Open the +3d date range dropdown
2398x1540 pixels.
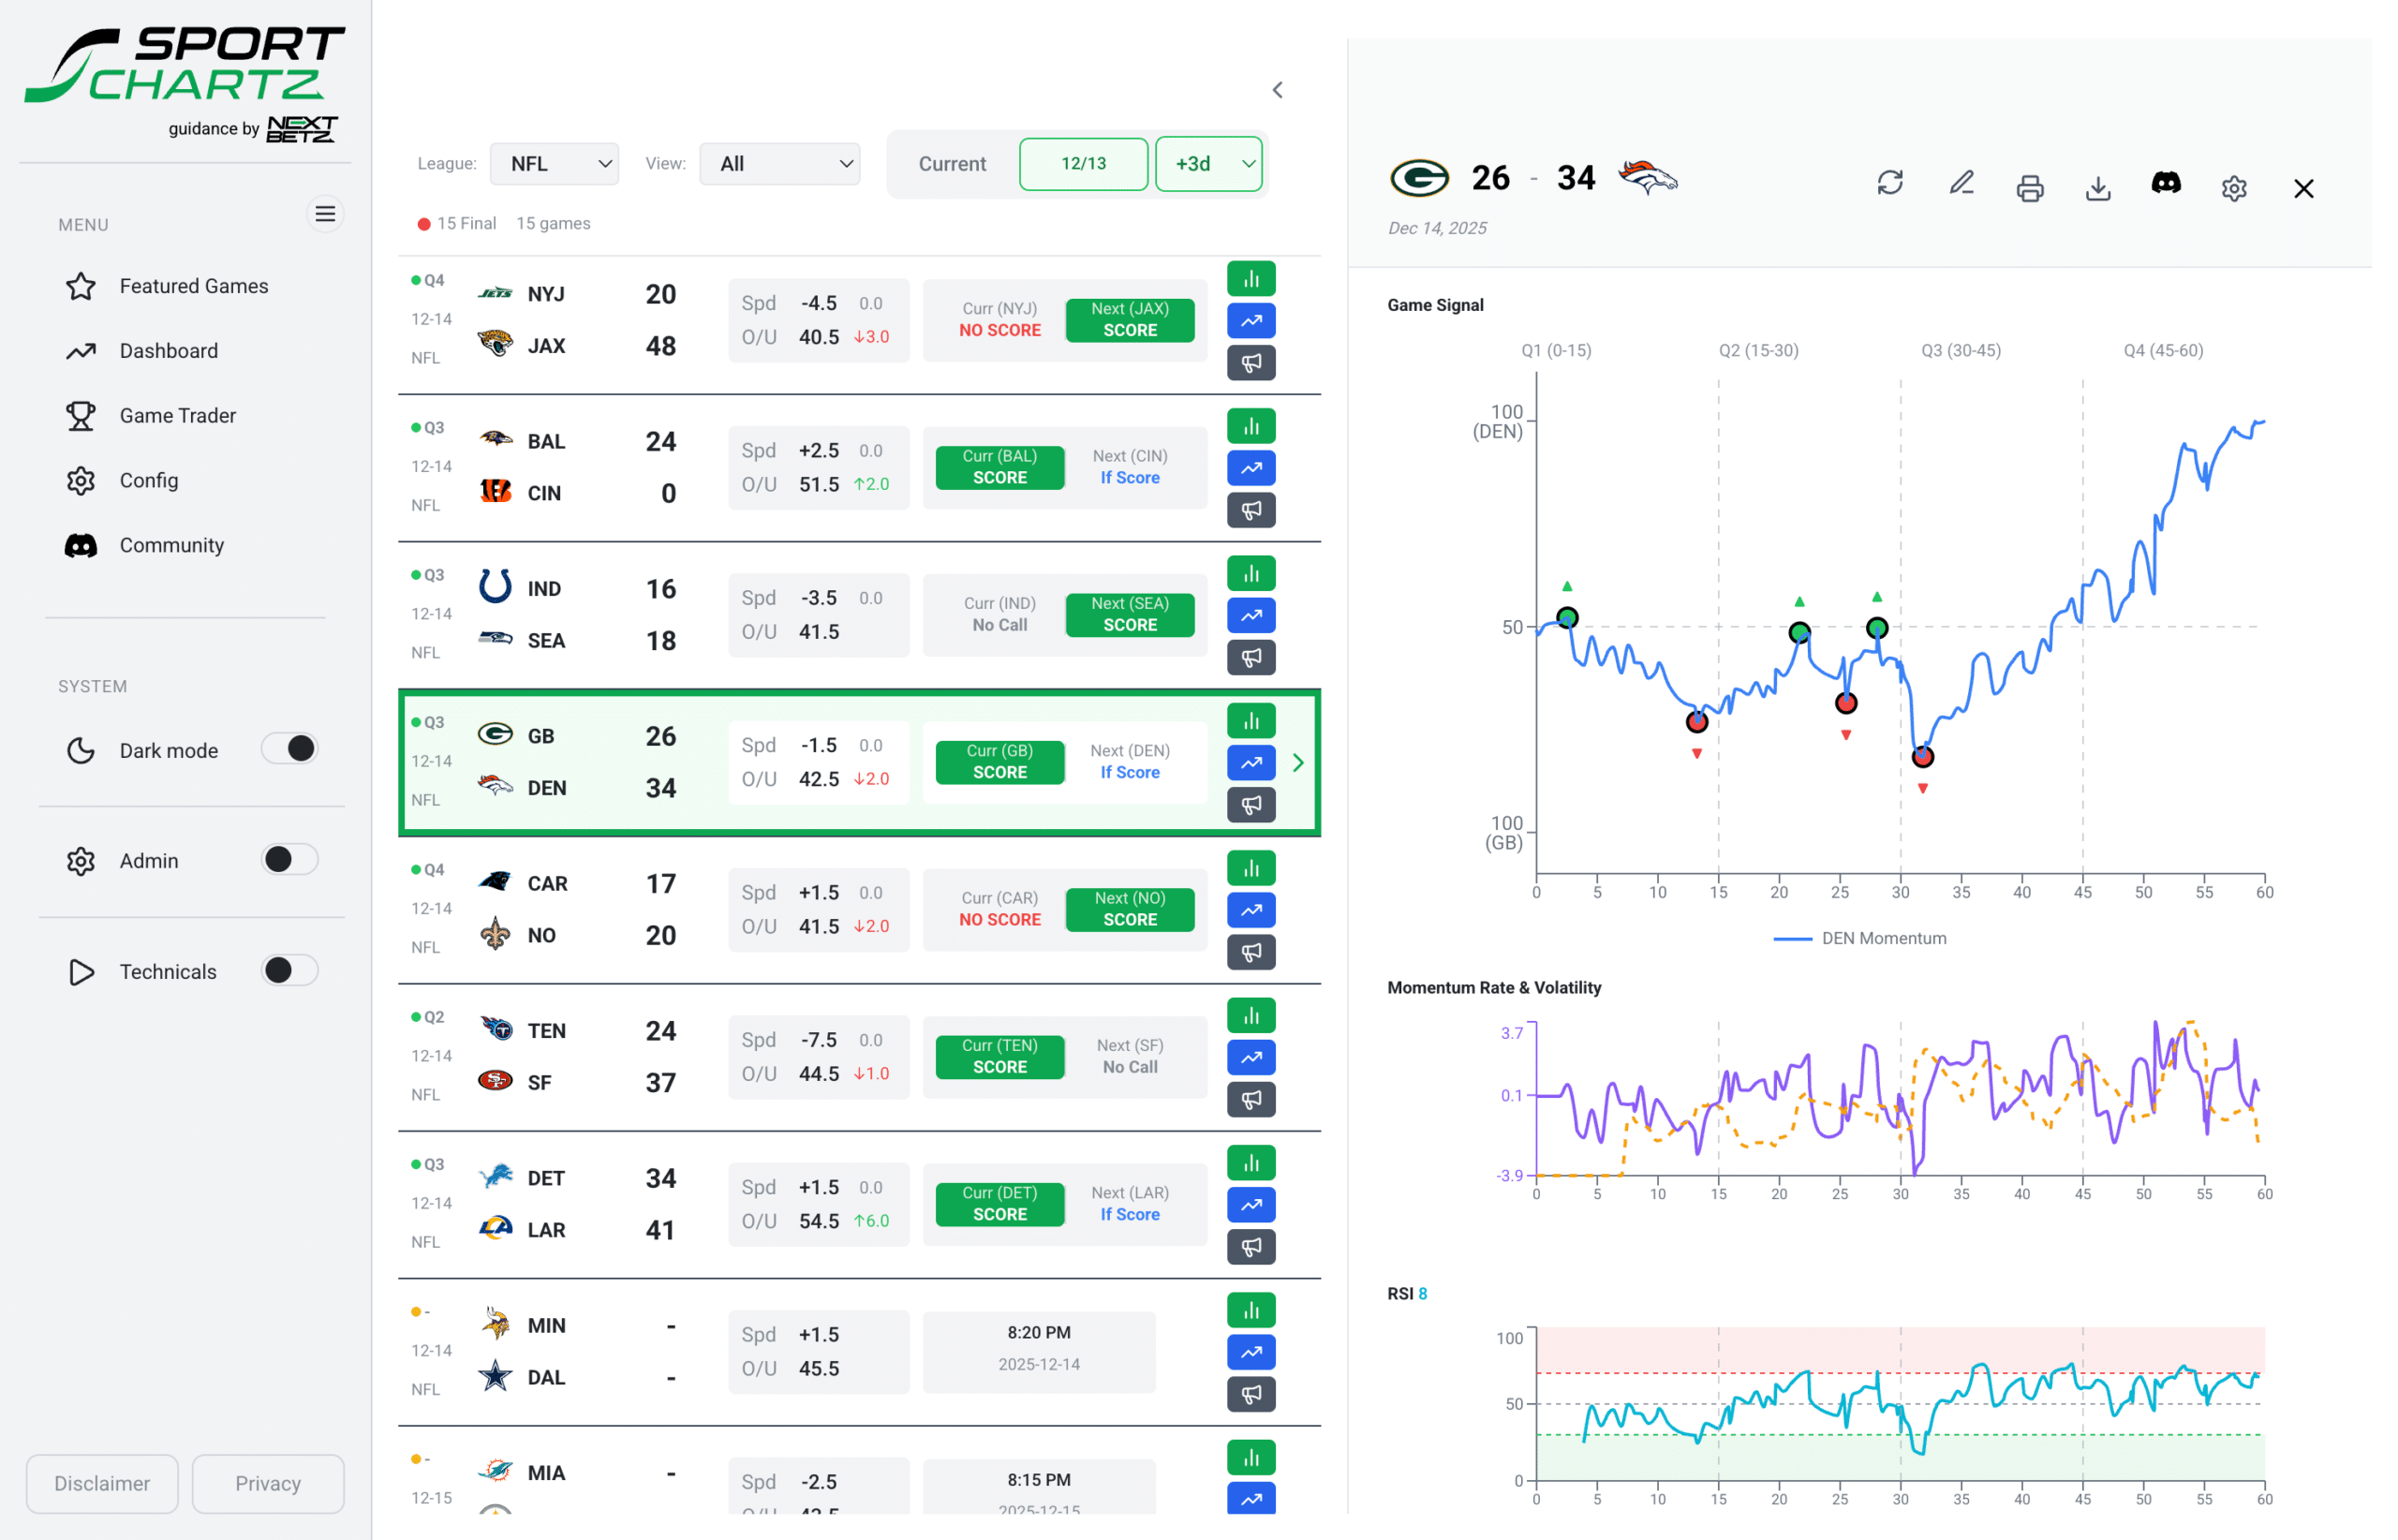tap(1208, 164)
